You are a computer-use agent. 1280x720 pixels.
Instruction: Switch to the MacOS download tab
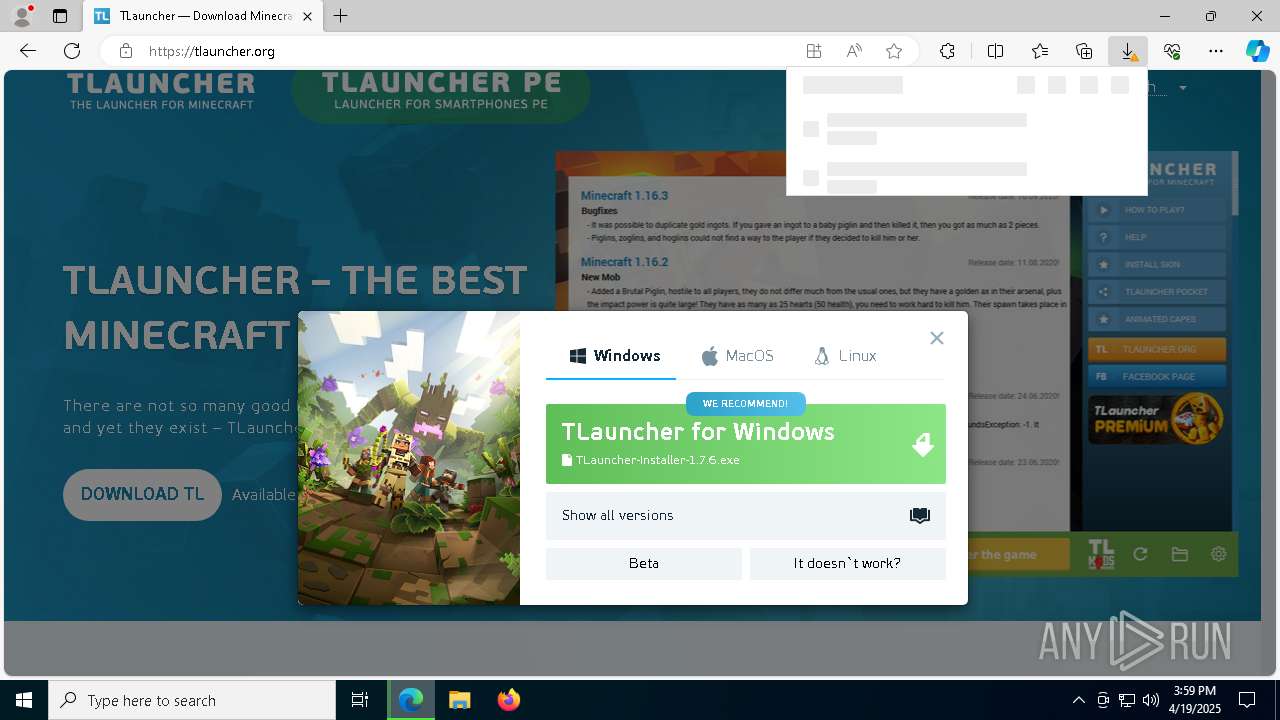737,356
